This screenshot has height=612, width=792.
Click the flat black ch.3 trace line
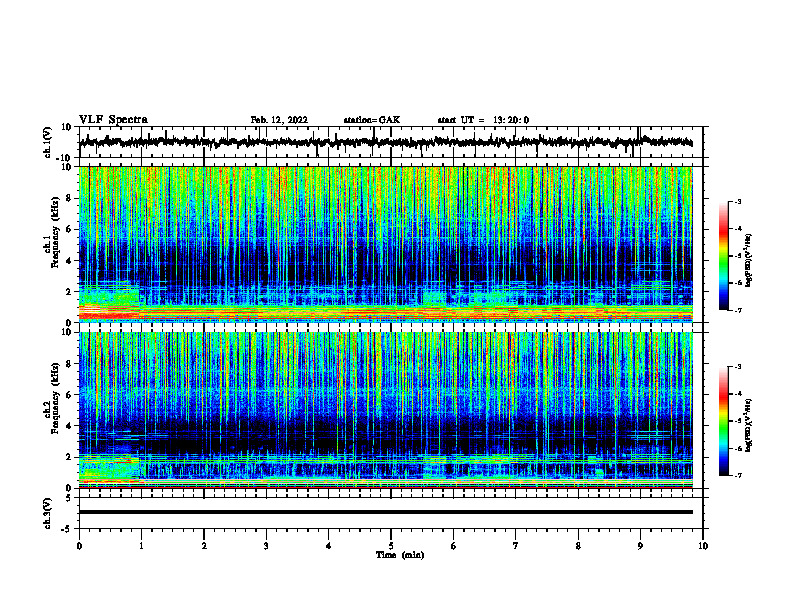tap(385, 512)
